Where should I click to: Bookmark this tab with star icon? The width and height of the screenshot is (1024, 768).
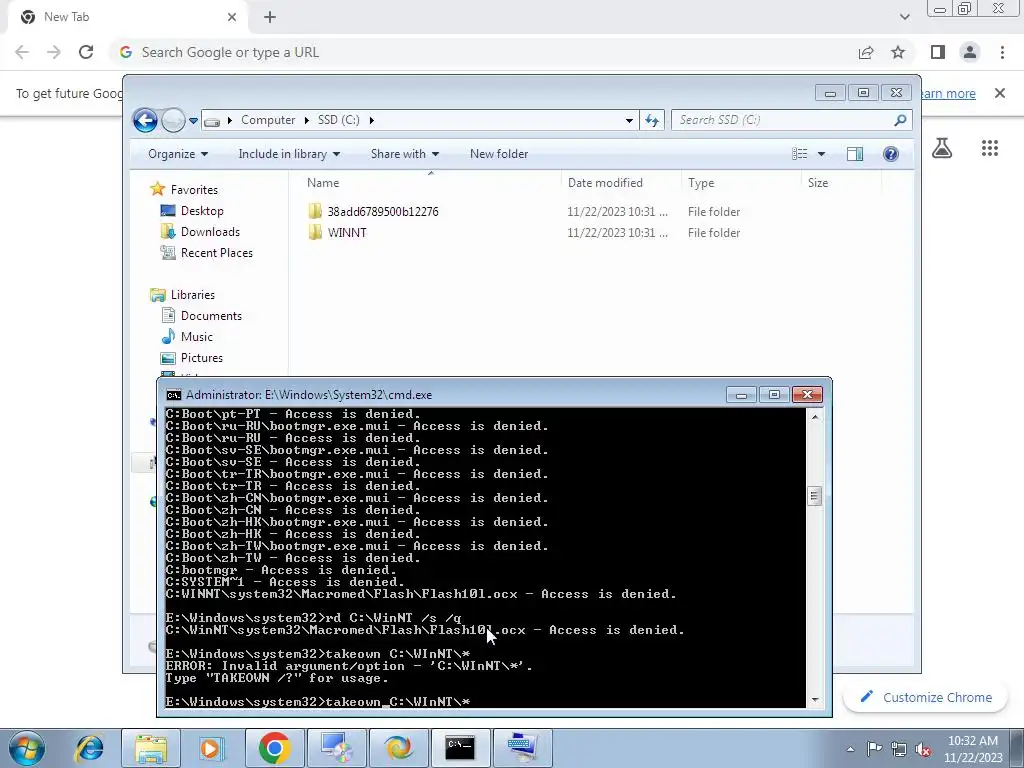coord(898,52)
